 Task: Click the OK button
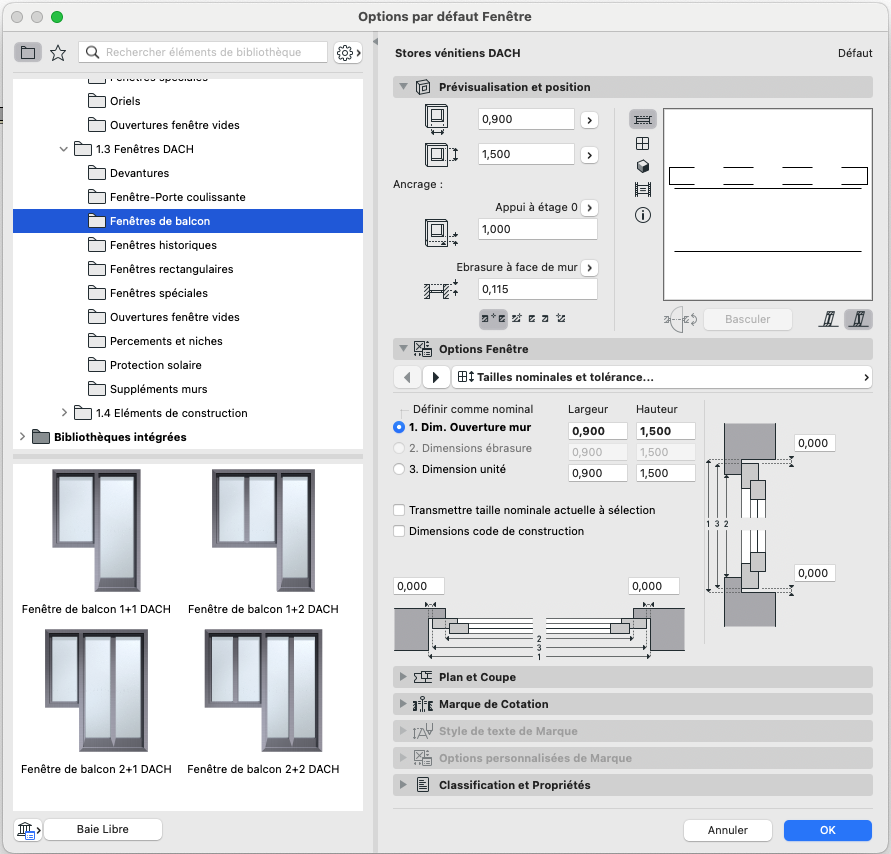point(827,830)
